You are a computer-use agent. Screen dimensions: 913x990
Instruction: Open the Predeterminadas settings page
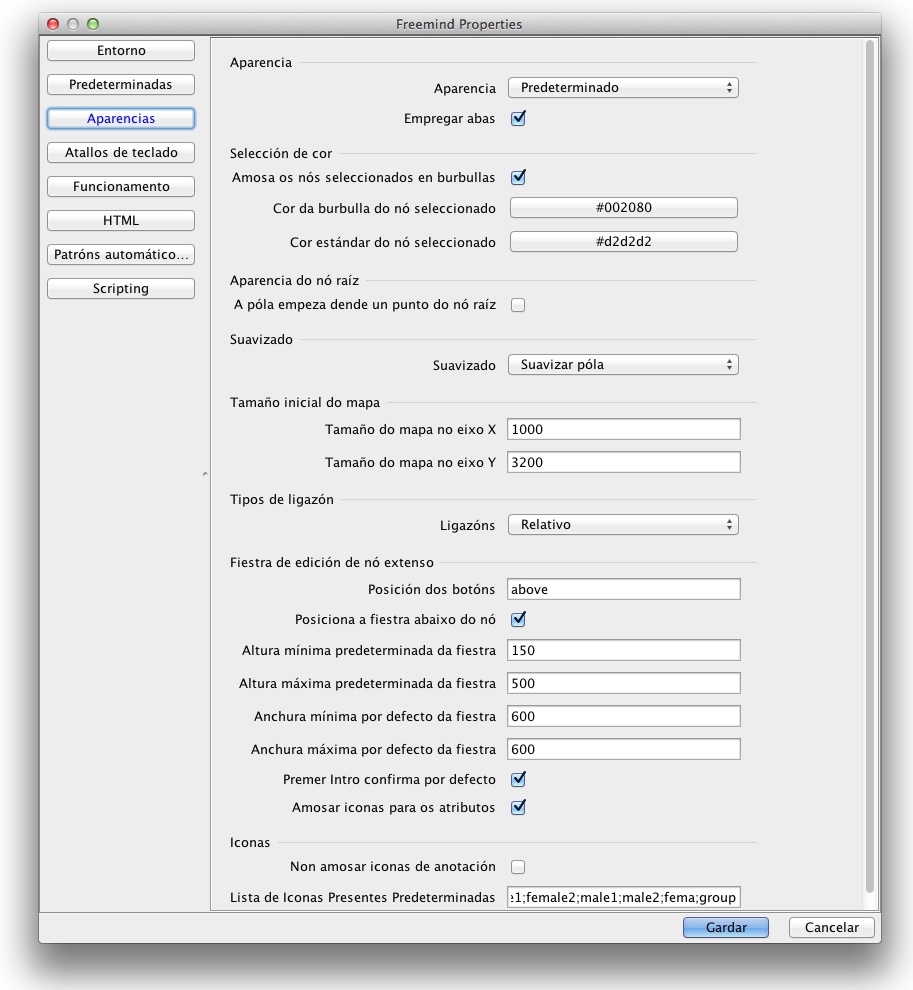click(x=120, y=84)
